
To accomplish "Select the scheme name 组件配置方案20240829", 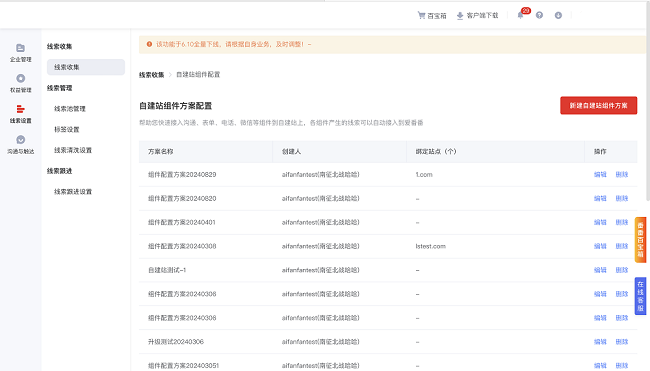I will point(182,175).
